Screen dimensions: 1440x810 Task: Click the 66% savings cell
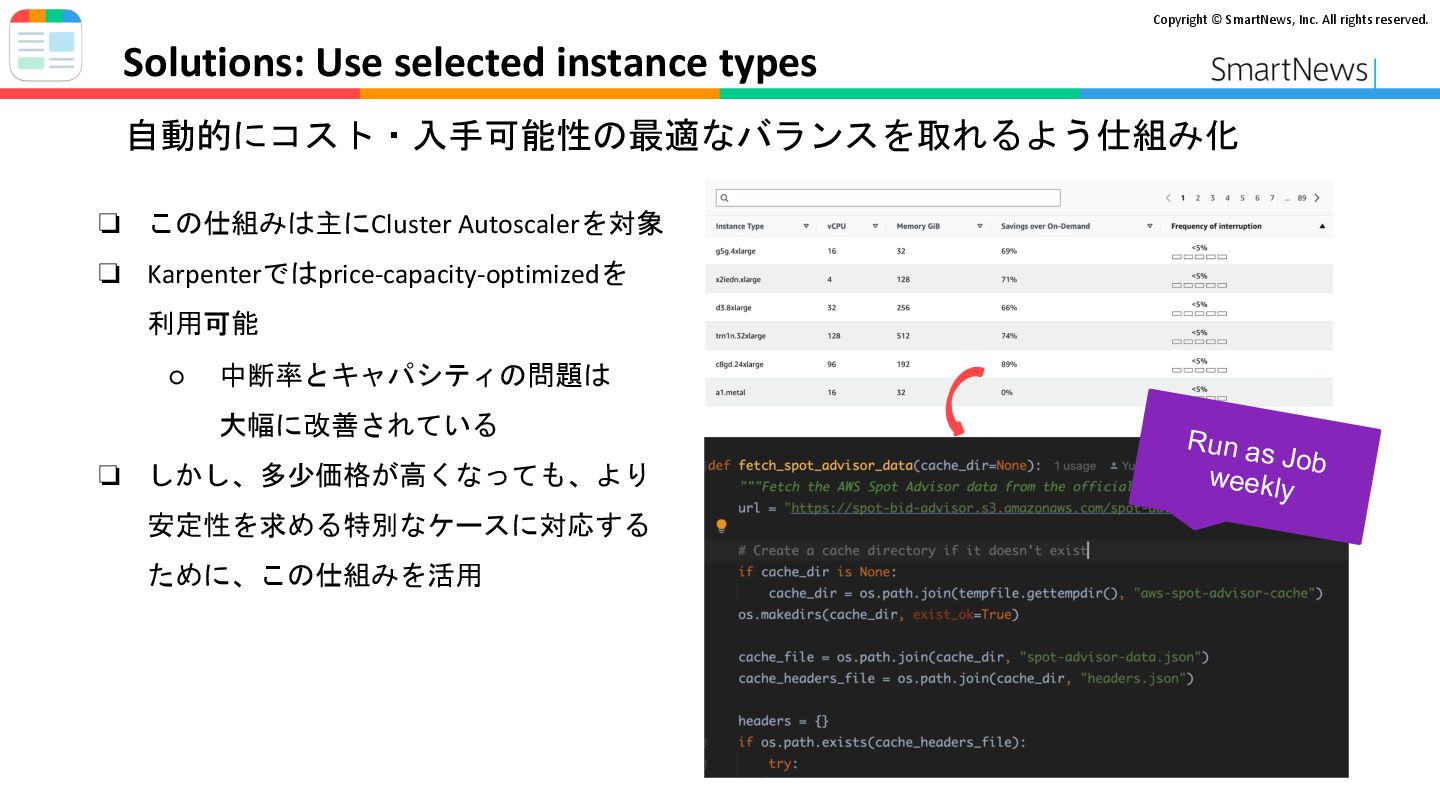[x=1009, y=307]
